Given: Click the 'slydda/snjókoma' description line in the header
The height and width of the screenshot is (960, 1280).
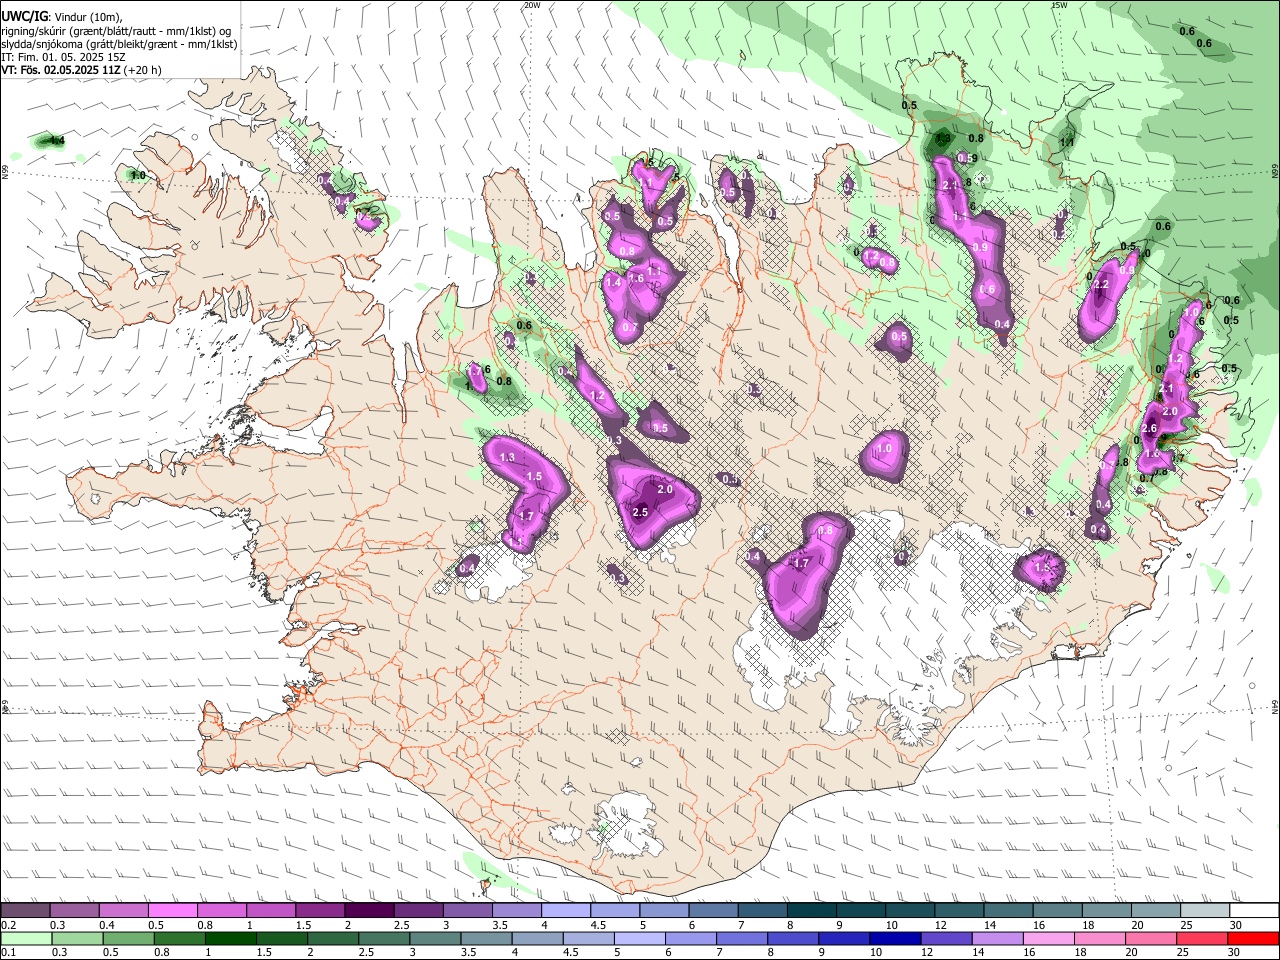Looking at the screenshot, I should (x=119, y=44).
